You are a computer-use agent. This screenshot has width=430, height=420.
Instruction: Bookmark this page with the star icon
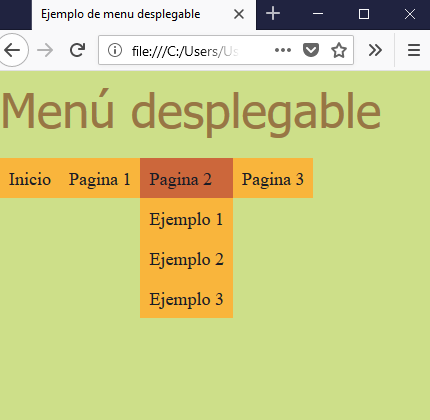pyautogui.click(x=339, y=50)
